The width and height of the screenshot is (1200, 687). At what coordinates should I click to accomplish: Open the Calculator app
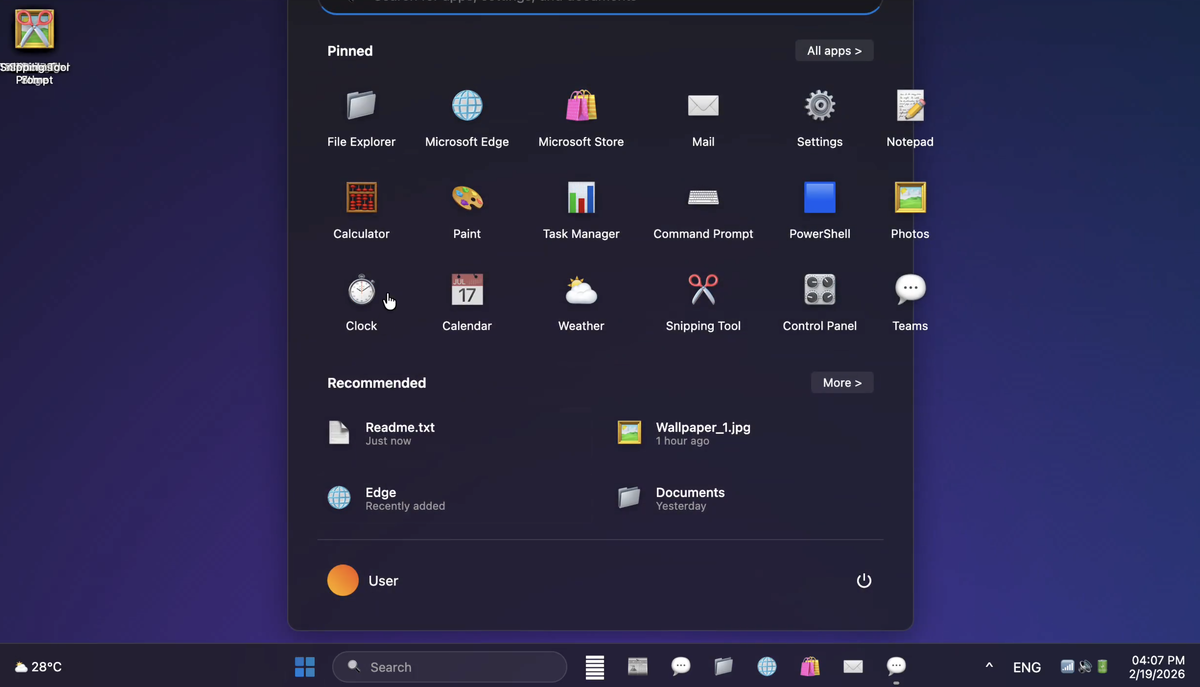click(x=361, y=210)
